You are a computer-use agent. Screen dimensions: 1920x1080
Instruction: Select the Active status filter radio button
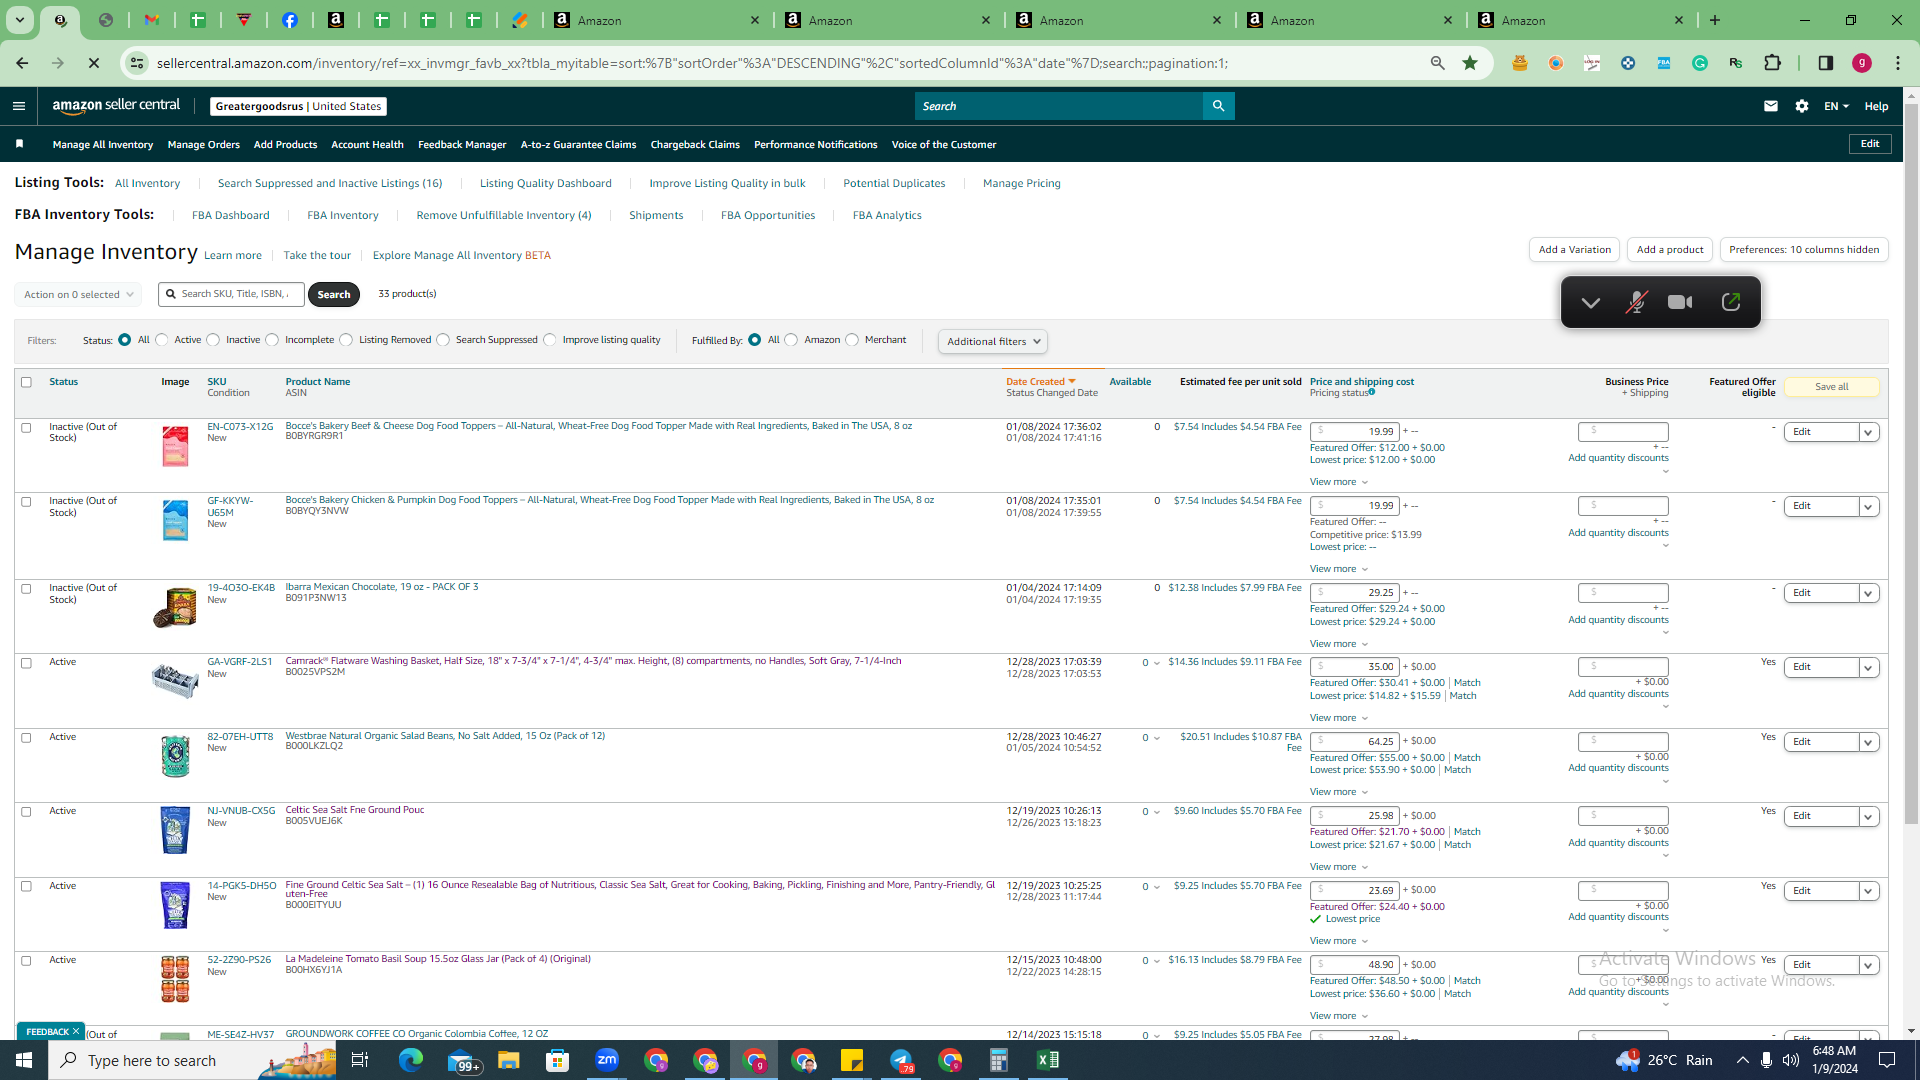(162, 340)
